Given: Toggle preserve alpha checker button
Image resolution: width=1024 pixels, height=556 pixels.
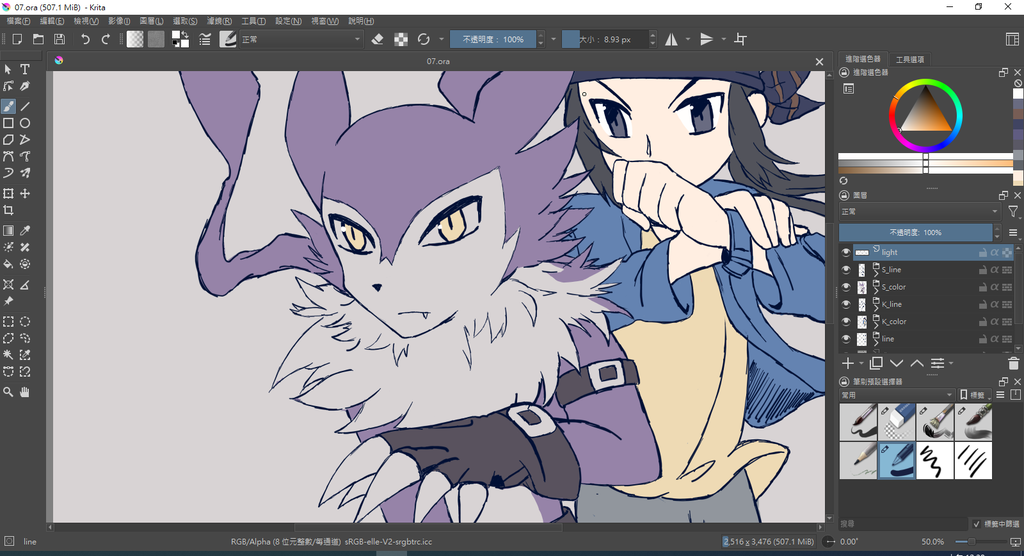Looking at the screenshot, I should [401, 39].
